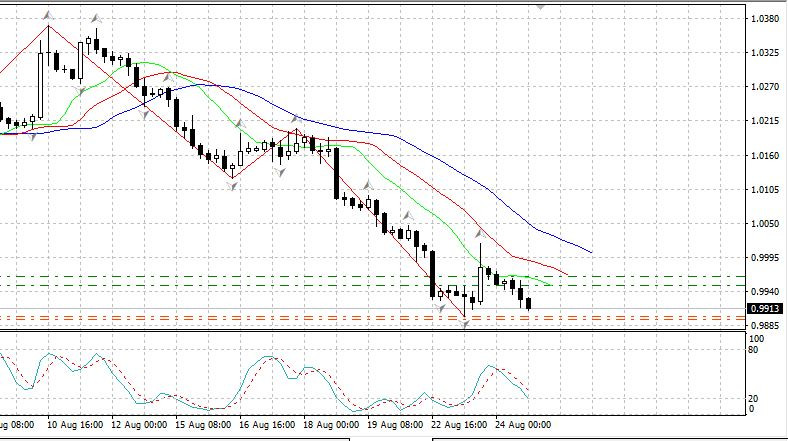Click the 1.0380 price scale label
This screenshot has height=441, width=788.
pyautogui.click(x=765, y=18)
